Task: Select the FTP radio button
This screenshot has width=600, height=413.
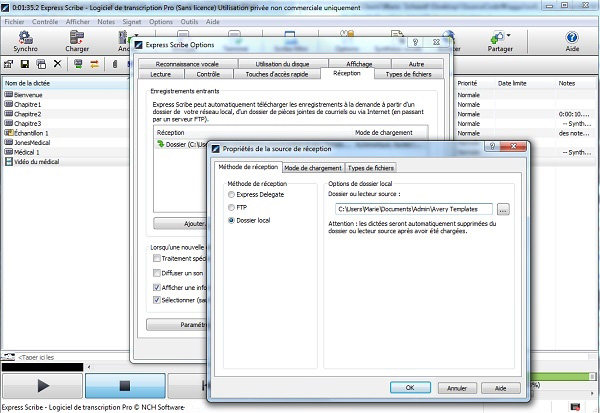Action: pyautogui.click(x=231, y=207)
